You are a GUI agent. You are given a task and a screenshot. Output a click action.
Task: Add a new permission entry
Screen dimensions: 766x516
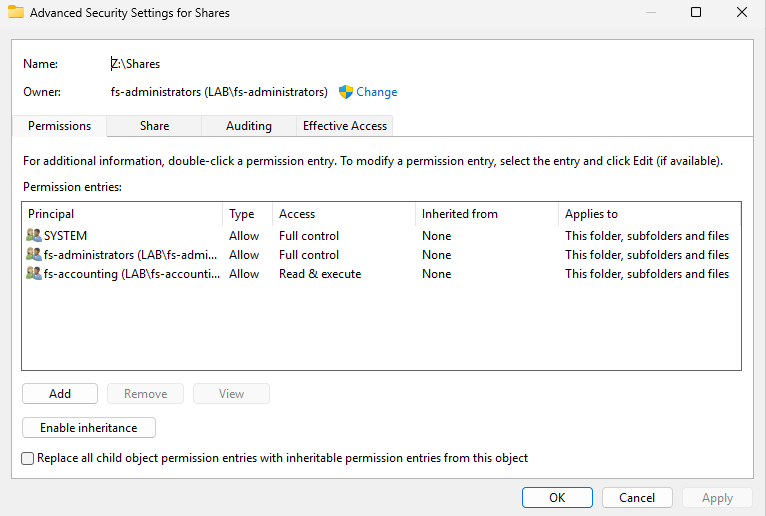[x=60, y=394]
